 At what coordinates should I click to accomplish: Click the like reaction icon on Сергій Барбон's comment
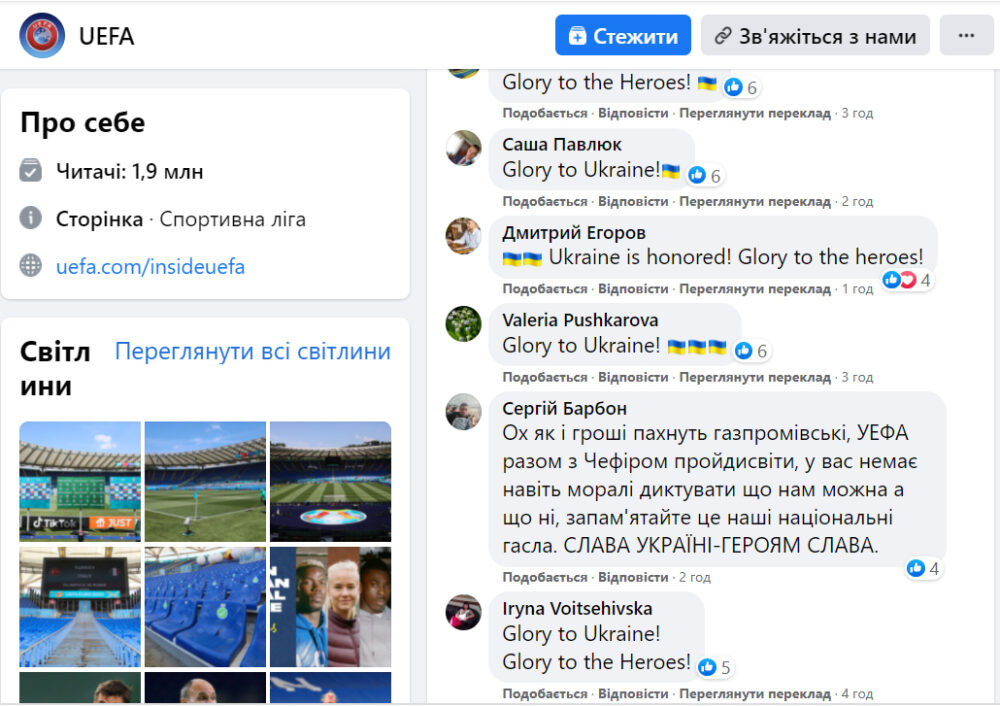coord(915,568)
